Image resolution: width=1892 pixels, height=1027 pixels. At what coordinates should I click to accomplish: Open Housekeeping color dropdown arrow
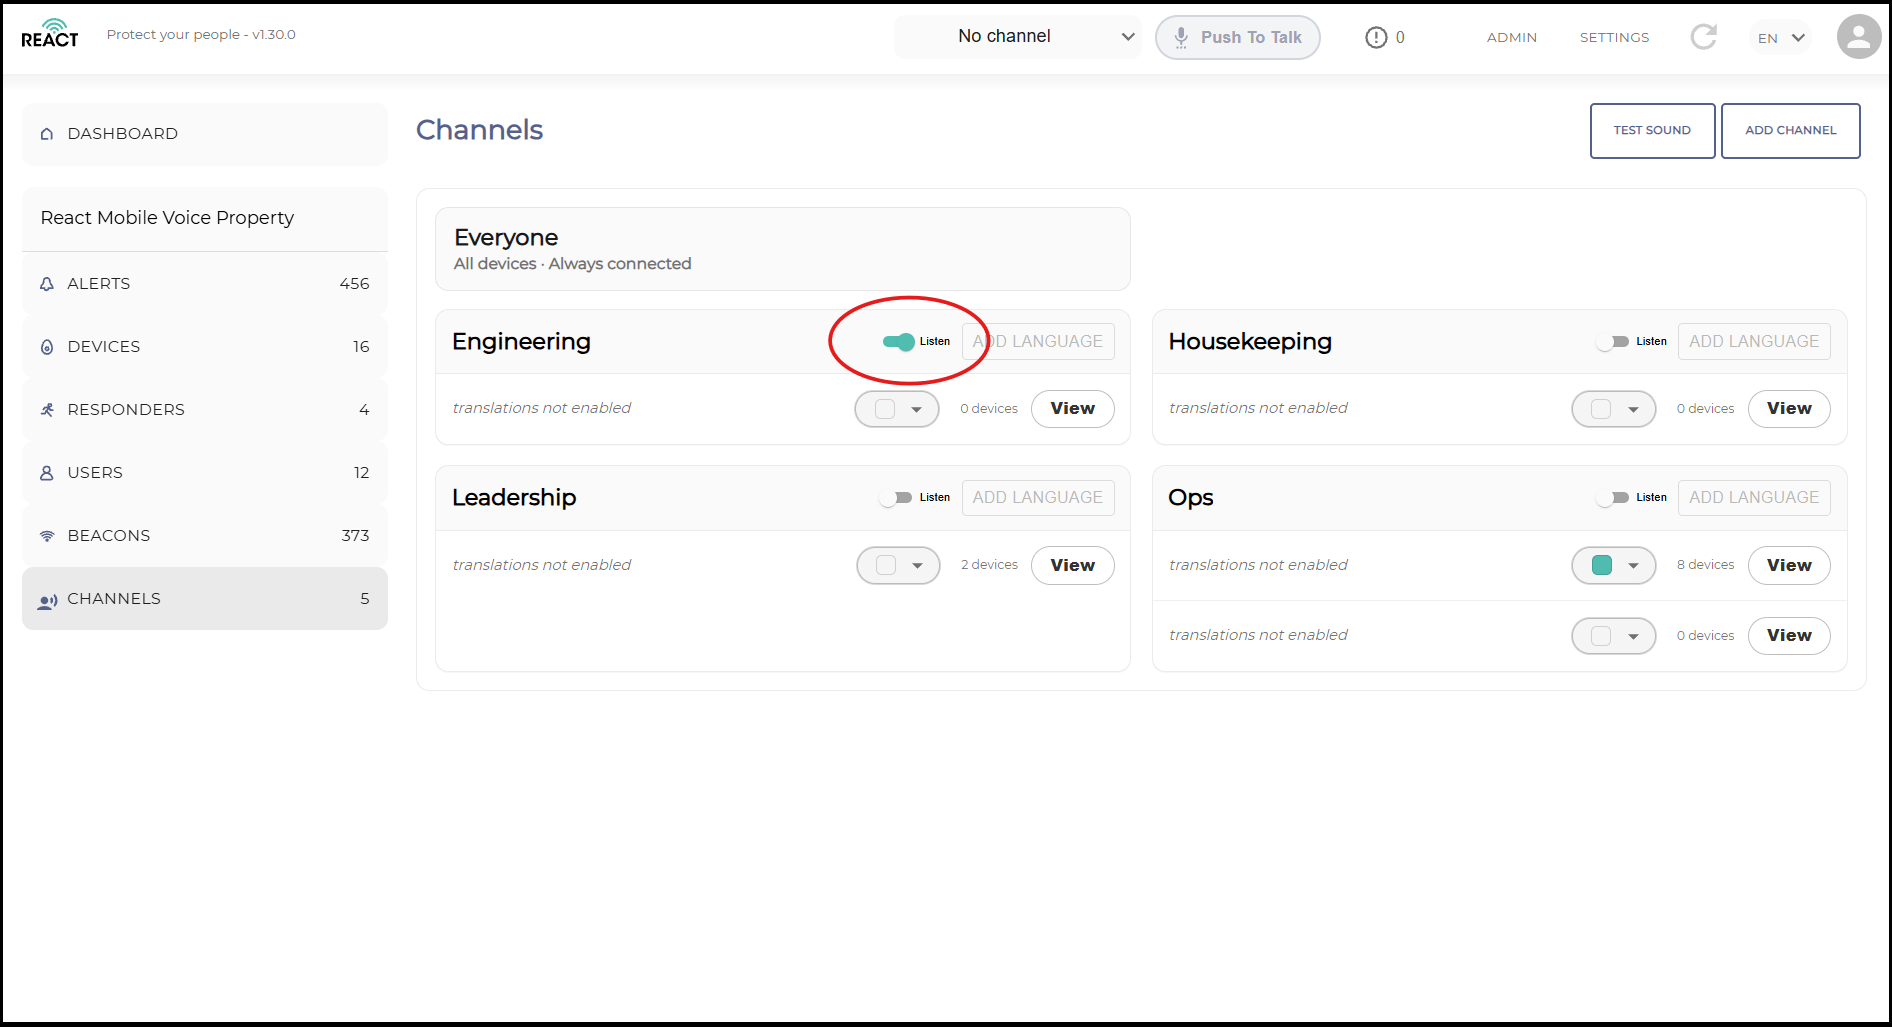1633,409
